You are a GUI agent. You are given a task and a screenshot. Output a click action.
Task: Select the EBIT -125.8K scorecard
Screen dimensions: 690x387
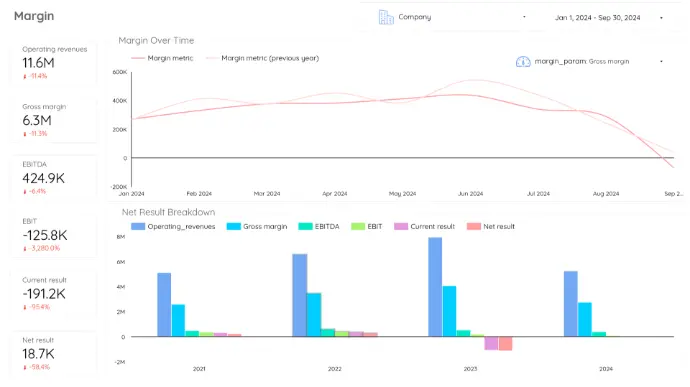pyautogui.click(x=54, y=235)
